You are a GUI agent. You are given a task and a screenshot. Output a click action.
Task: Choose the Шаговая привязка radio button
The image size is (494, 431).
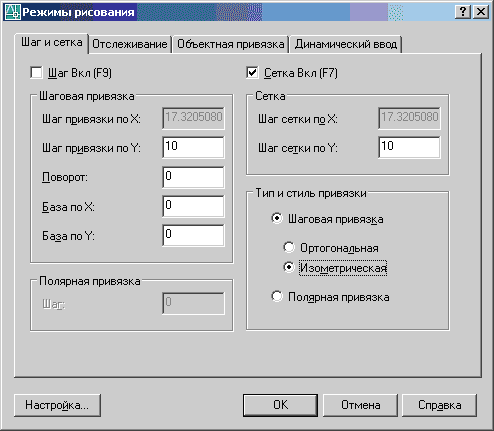point(277,219)
